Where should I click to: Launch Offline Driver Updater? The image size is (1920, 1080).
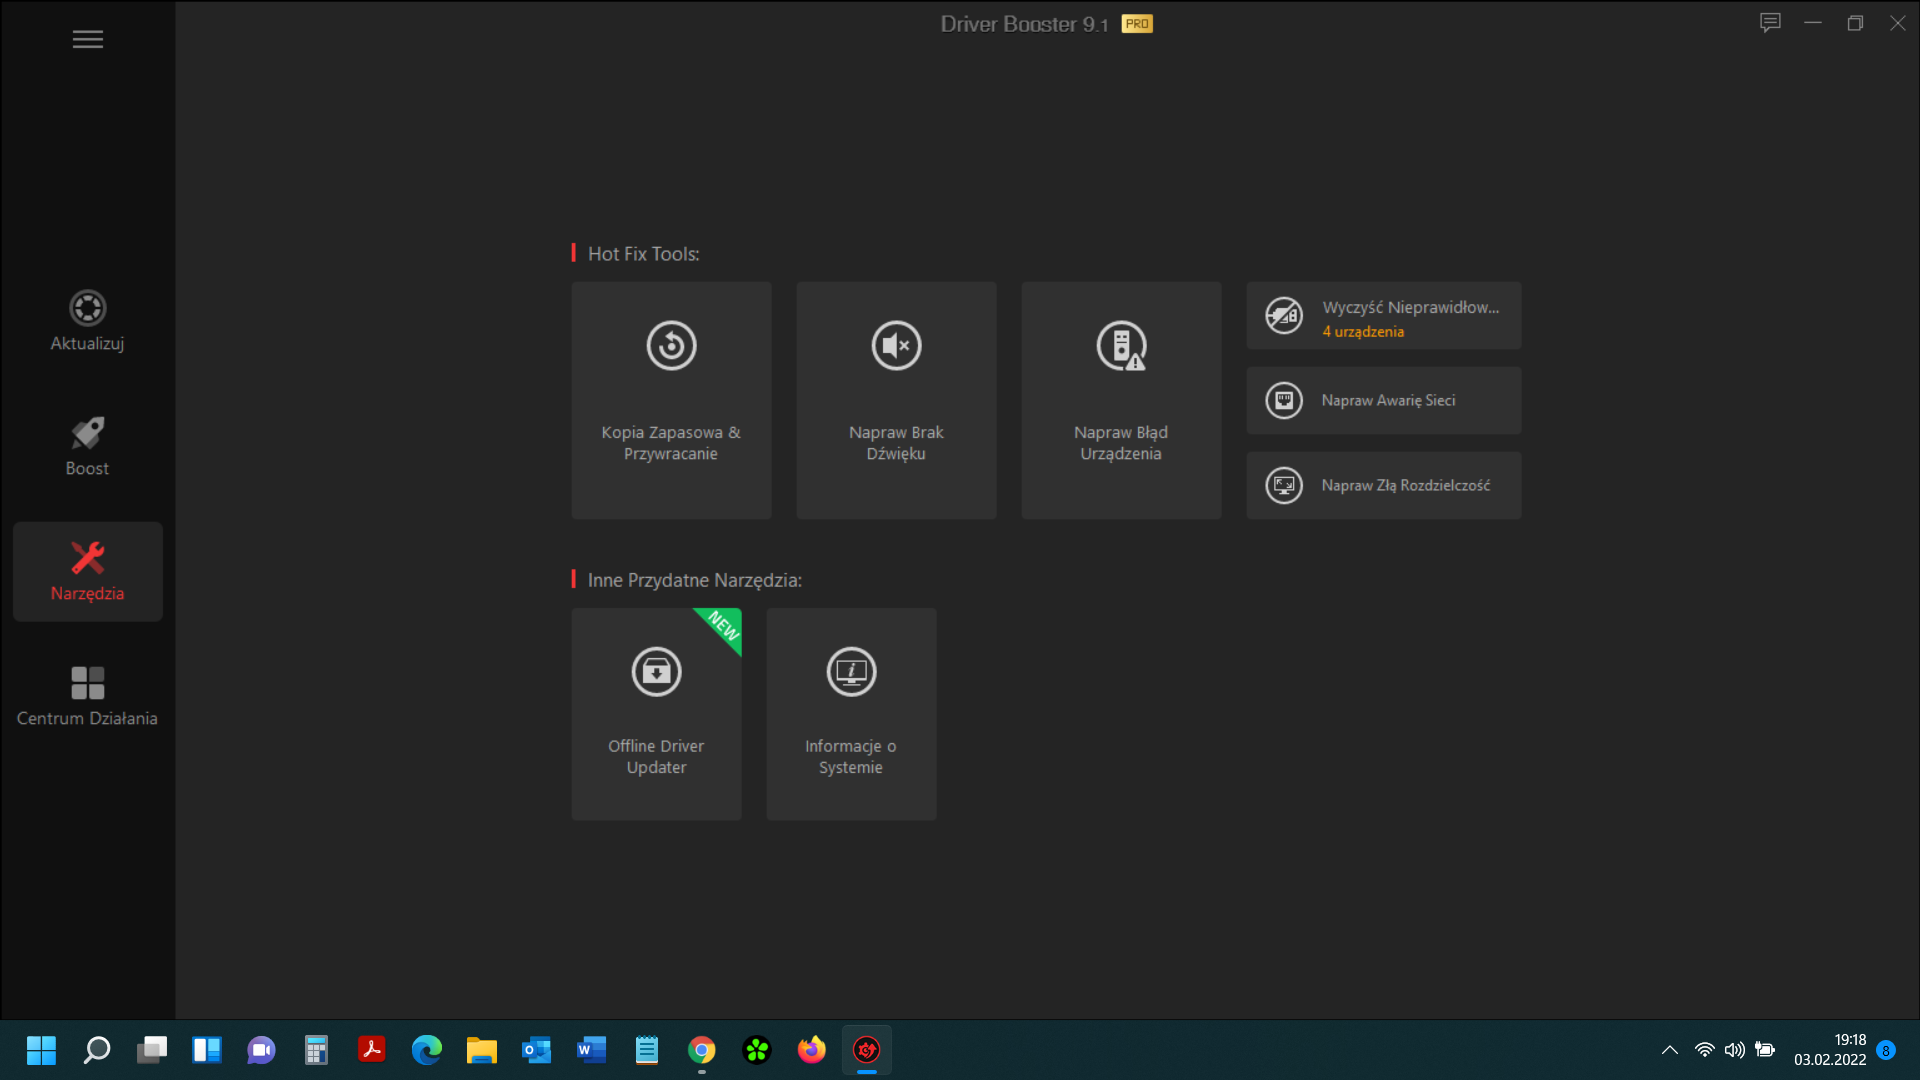pyautogui.click(x=656, y=714)
